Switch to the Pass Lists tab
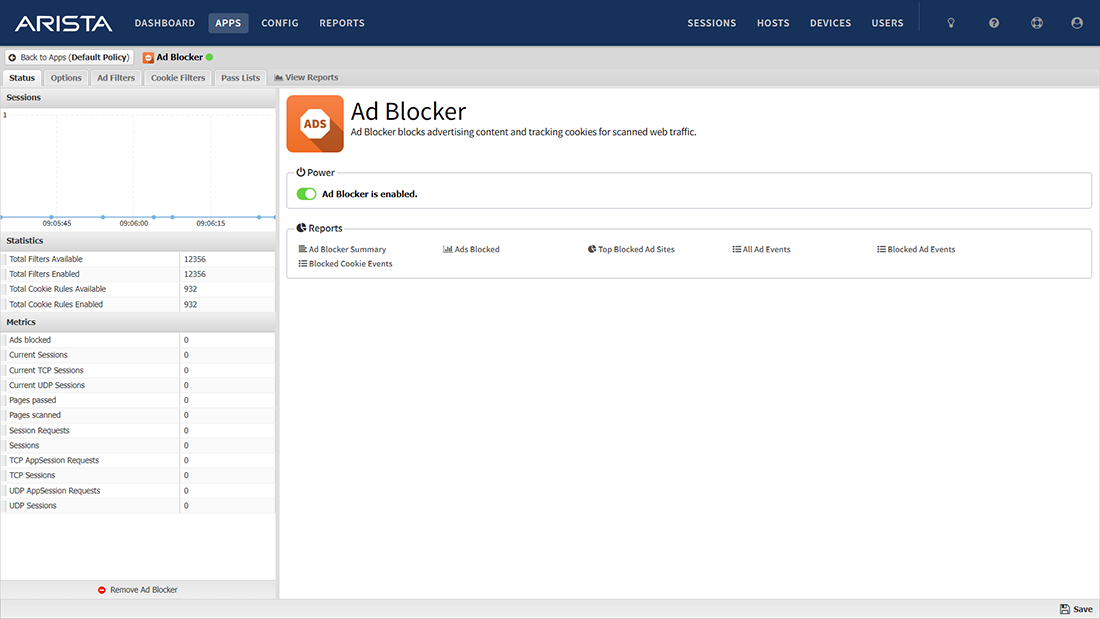The width and height of the screenshot is (1100, 619). pyautogui.click(x=240, y=78)
